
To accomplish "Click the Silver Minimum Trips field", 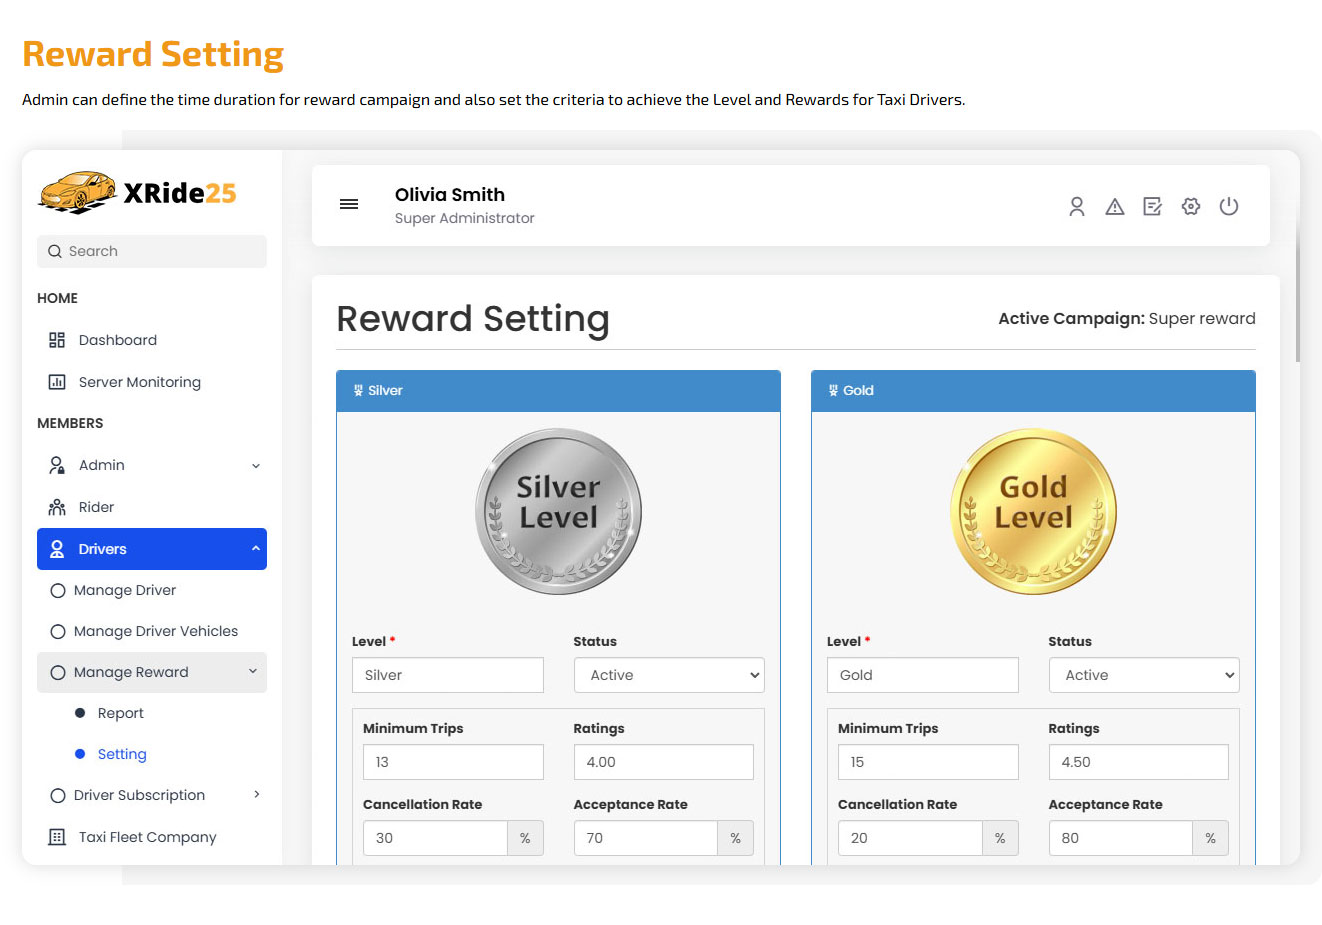I will (453, 762).
